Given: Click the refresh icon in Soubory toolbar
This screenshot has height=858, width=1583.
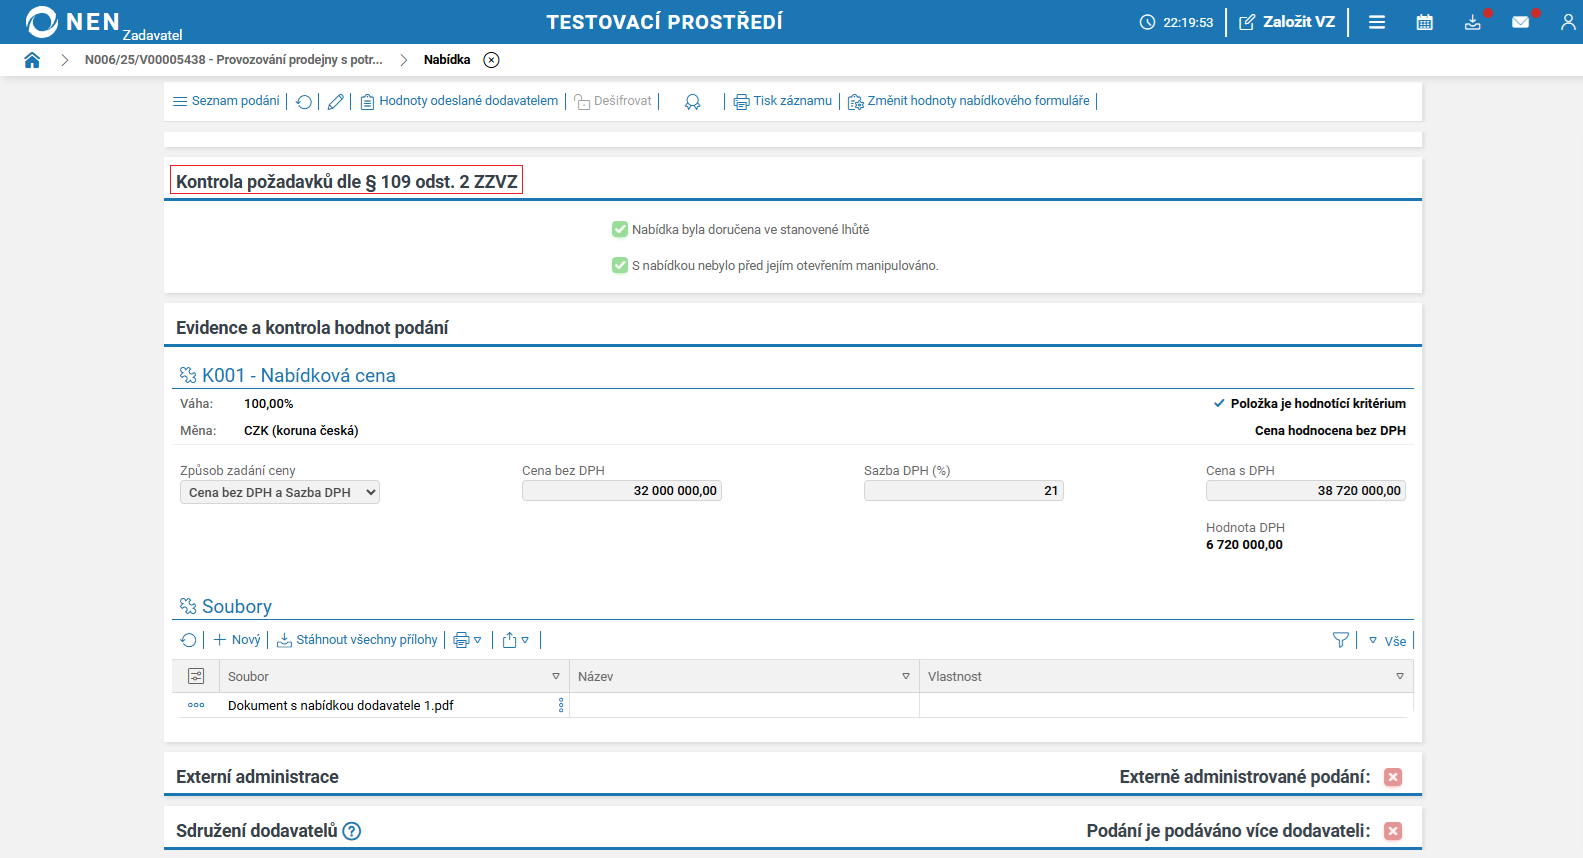Looking at the screenshot, I should (189, 640).
